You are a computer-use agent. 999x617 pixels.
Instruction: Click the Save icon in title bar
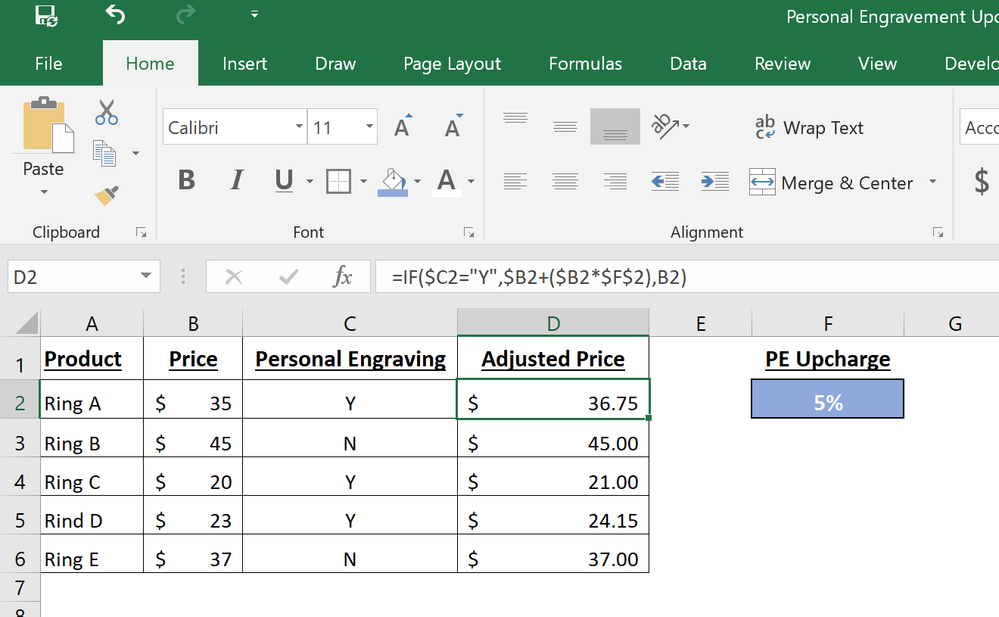click(x=45, y=15)
